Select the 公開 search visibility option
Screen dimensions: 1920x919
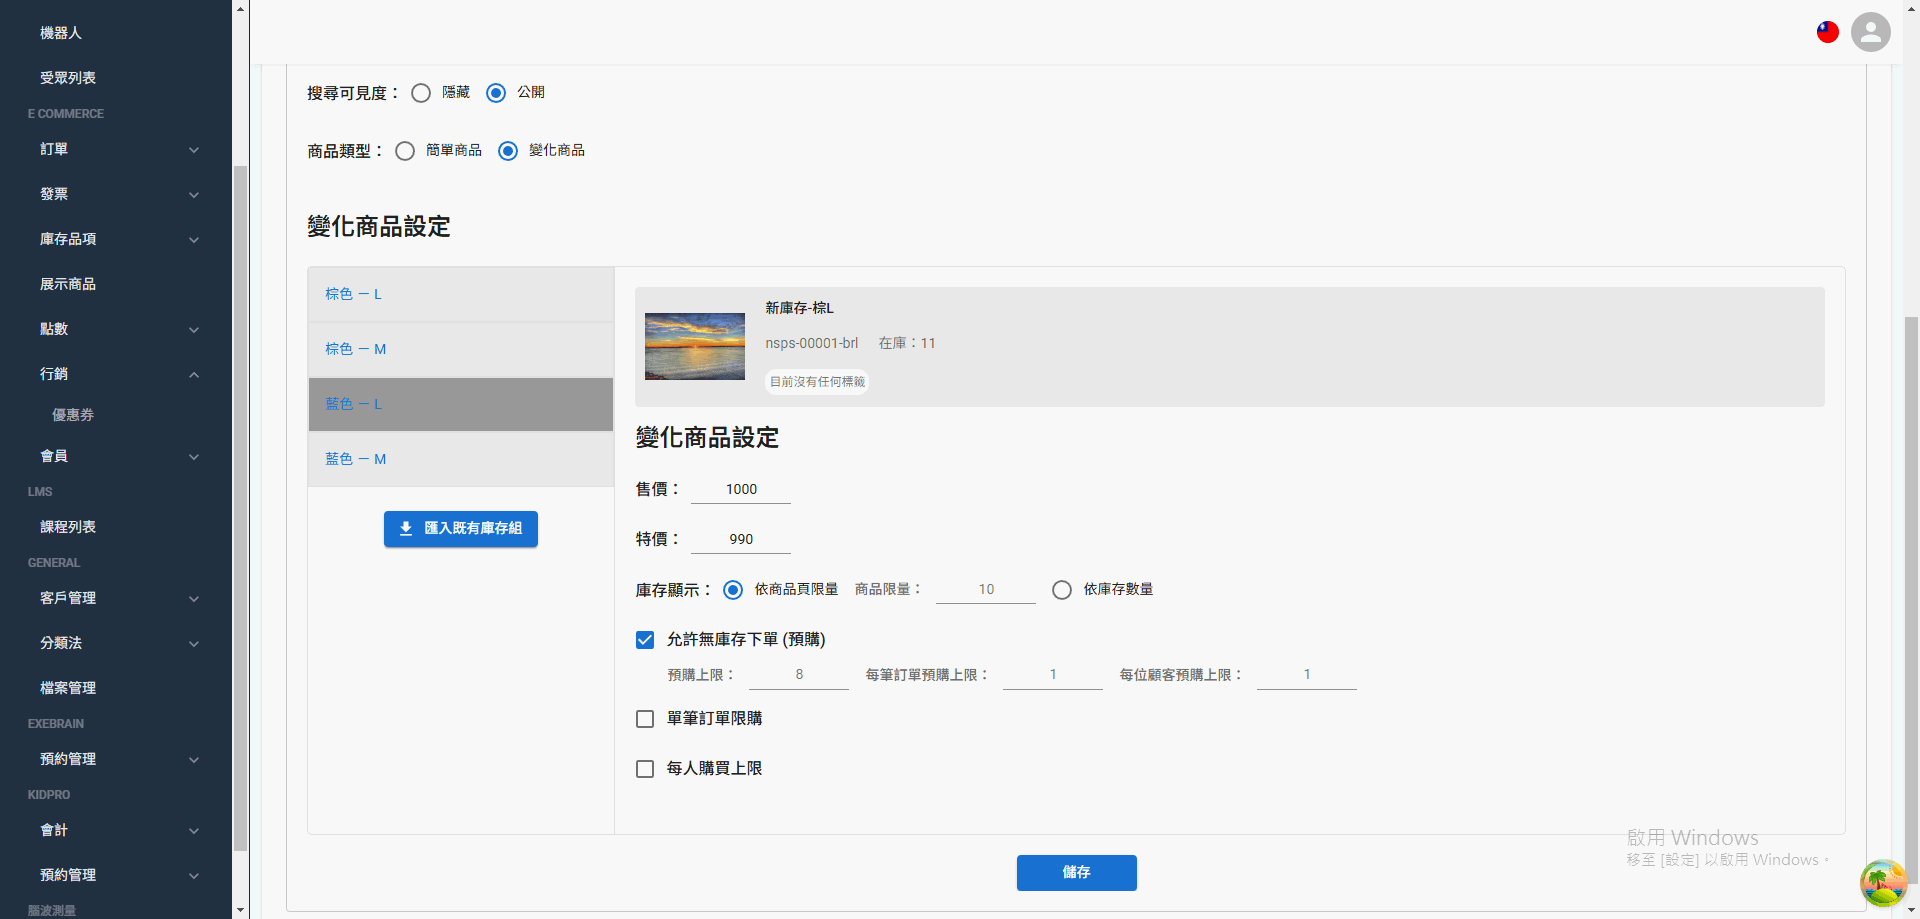496,93
